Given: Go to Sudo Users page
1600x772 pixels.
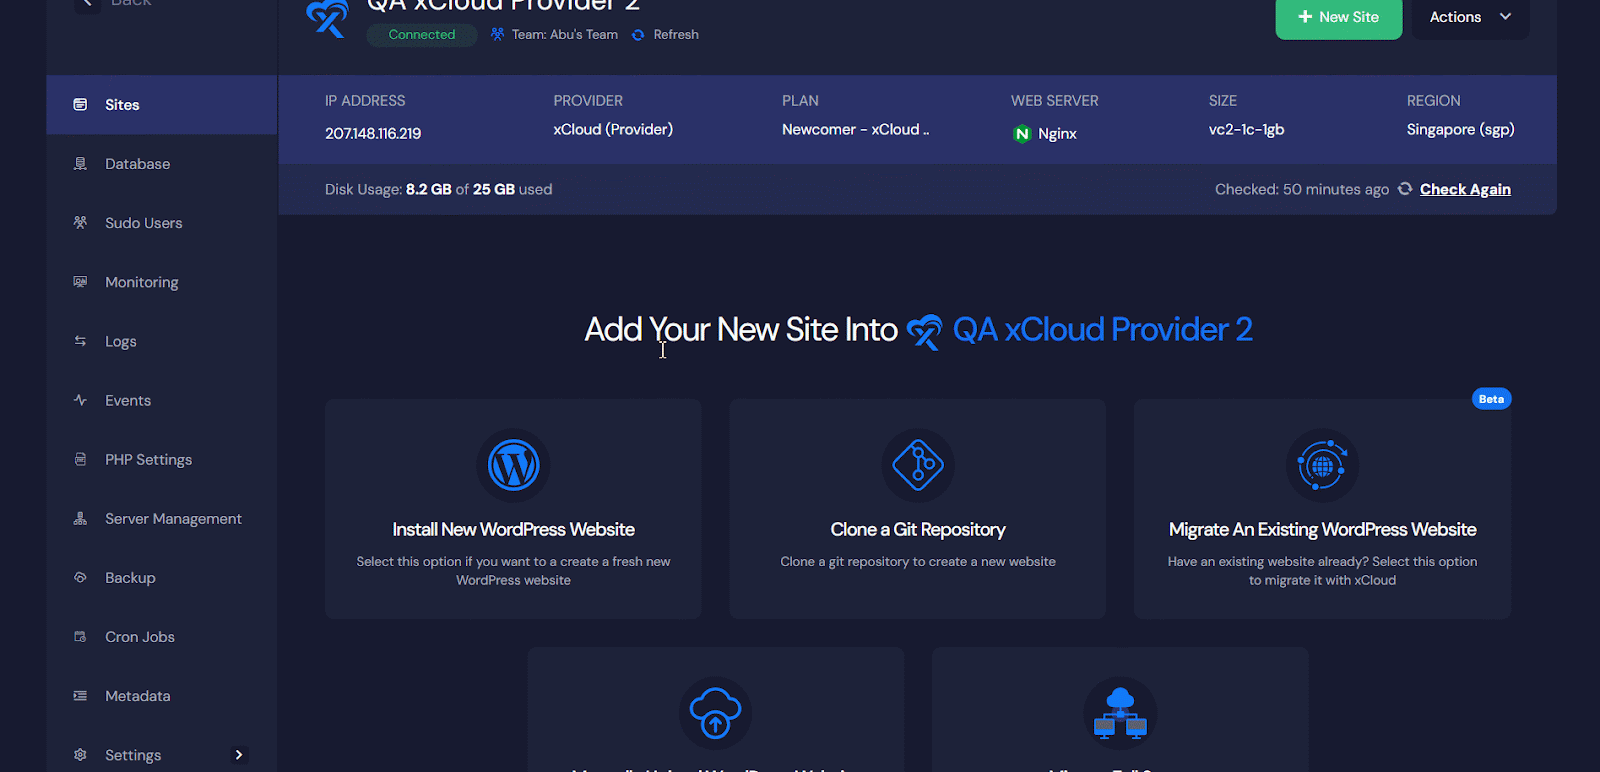Looking at the screenshot, I should coord(161,223).
